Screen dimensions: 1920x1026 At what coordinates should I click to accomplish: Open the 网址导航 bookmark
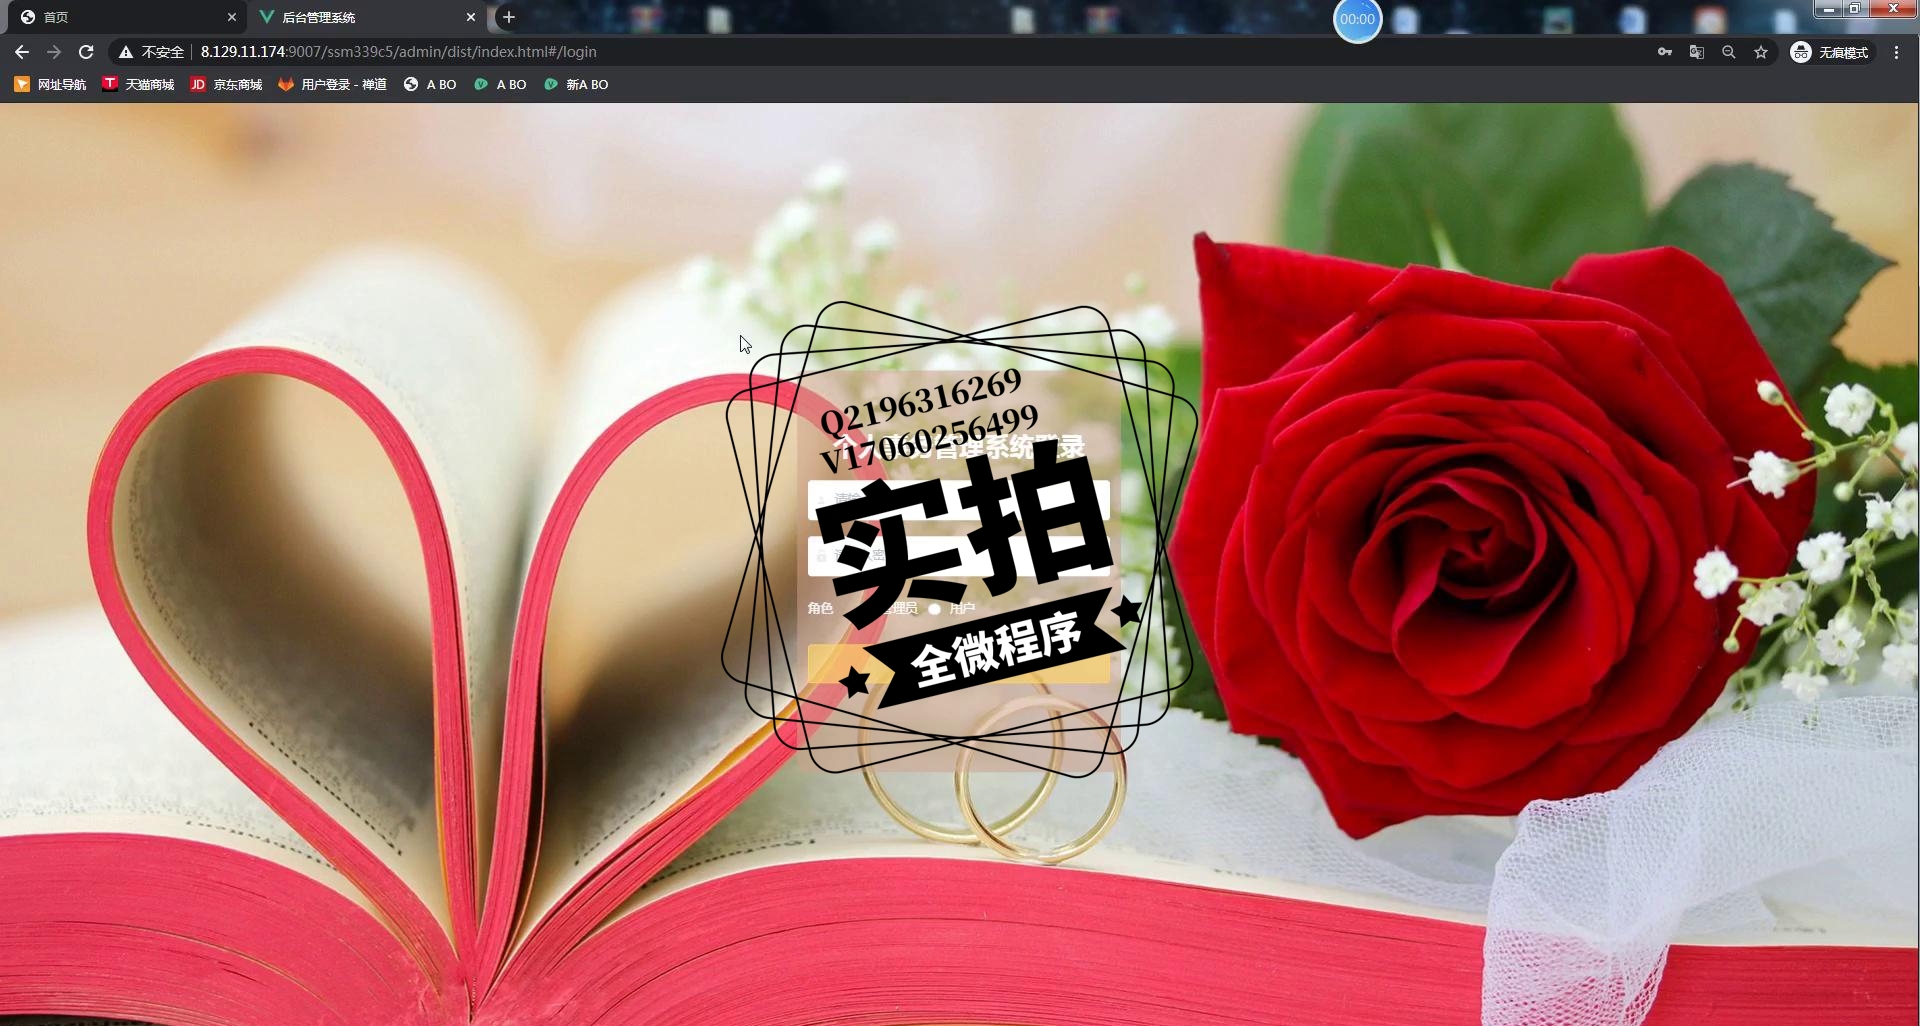pyautogui.click(x=50, y=85)
